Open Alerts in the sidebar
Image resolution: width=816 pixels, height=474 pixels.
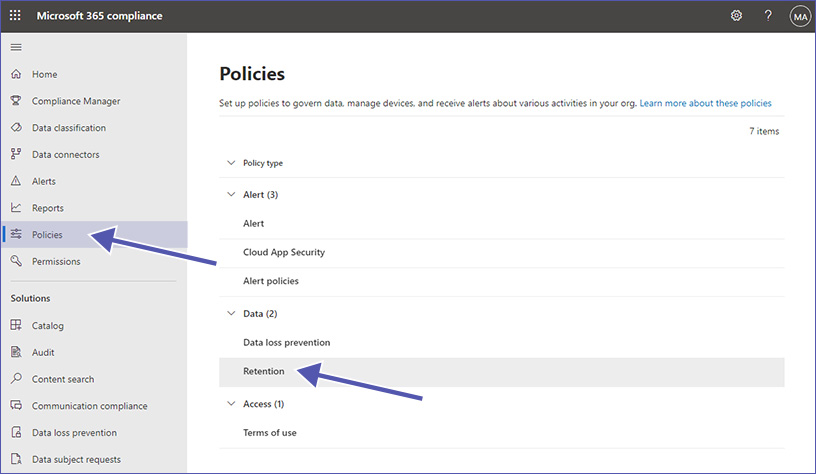click(94, 181)
